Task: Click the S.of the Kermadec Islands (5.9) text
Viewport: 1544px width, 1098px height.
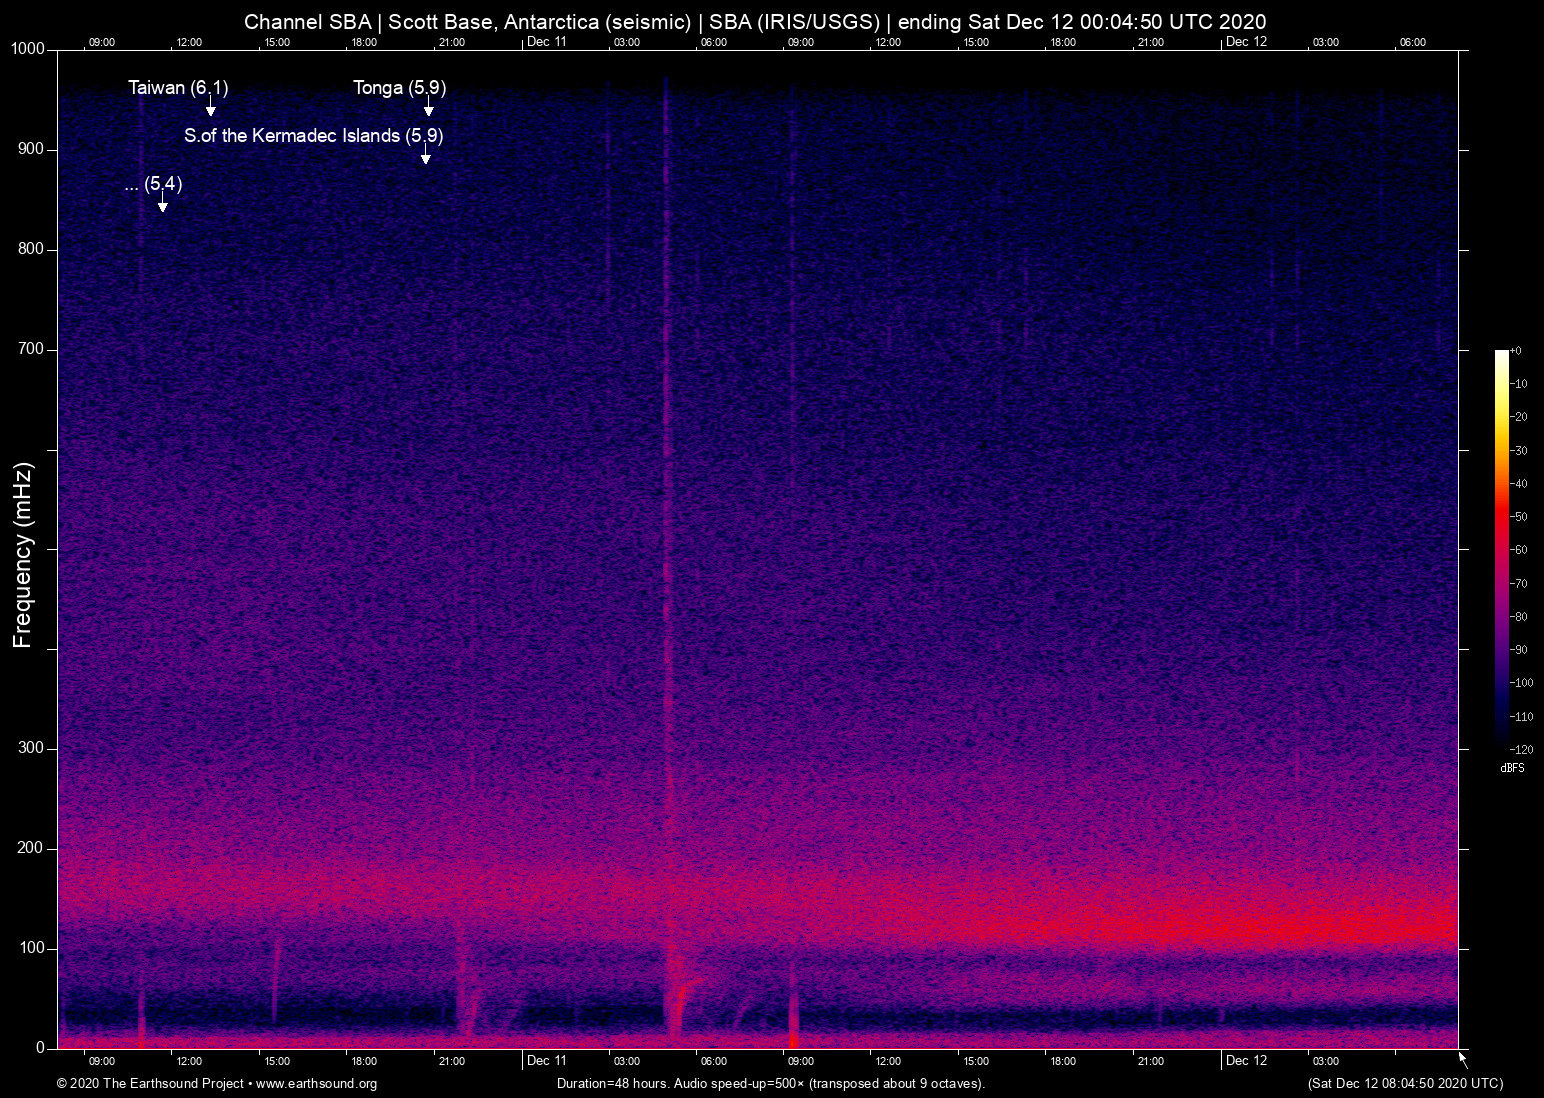Action: coord(313,136)
